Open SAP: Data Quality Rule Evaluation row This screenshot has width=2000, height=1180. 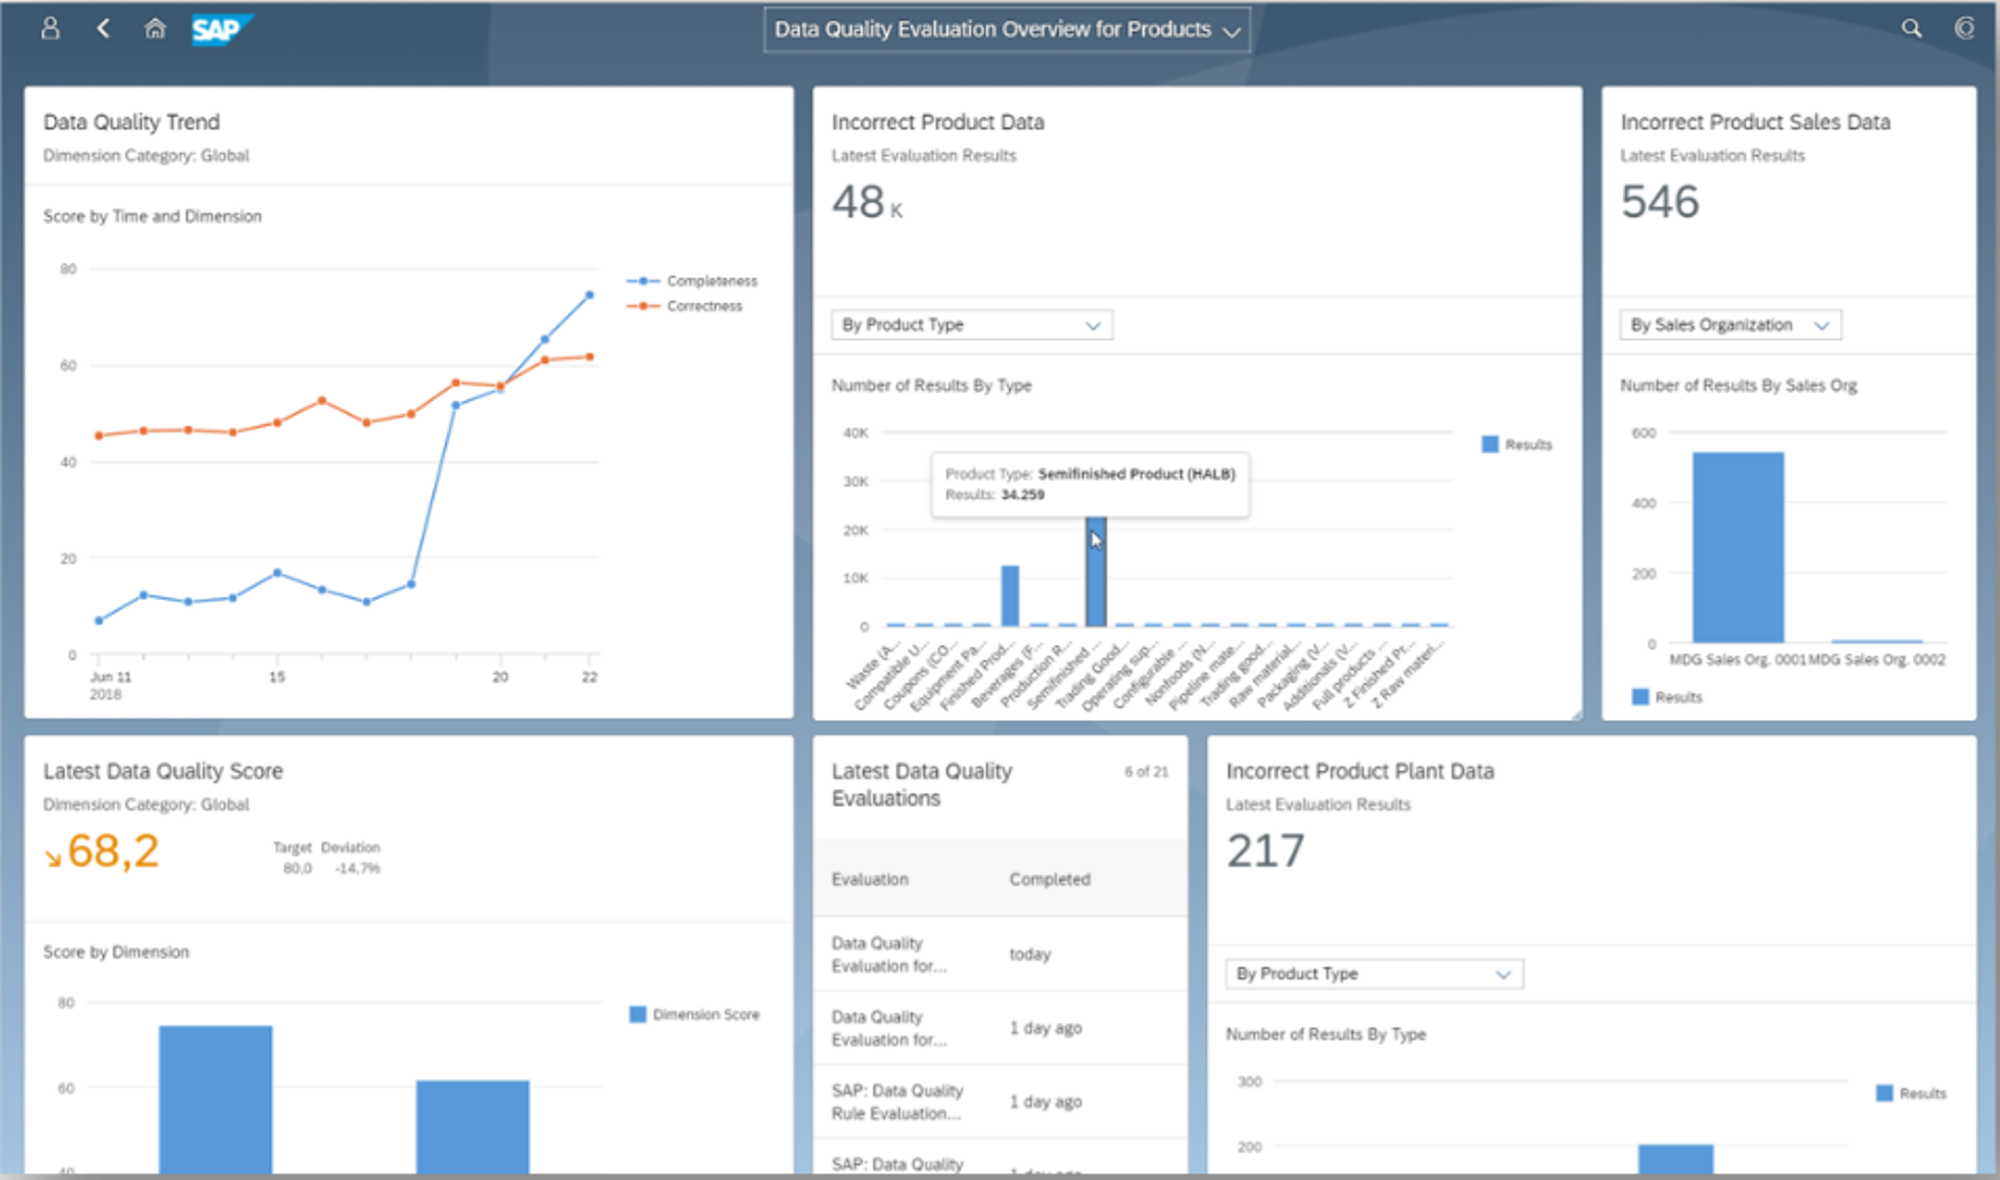(1000, 1102)
